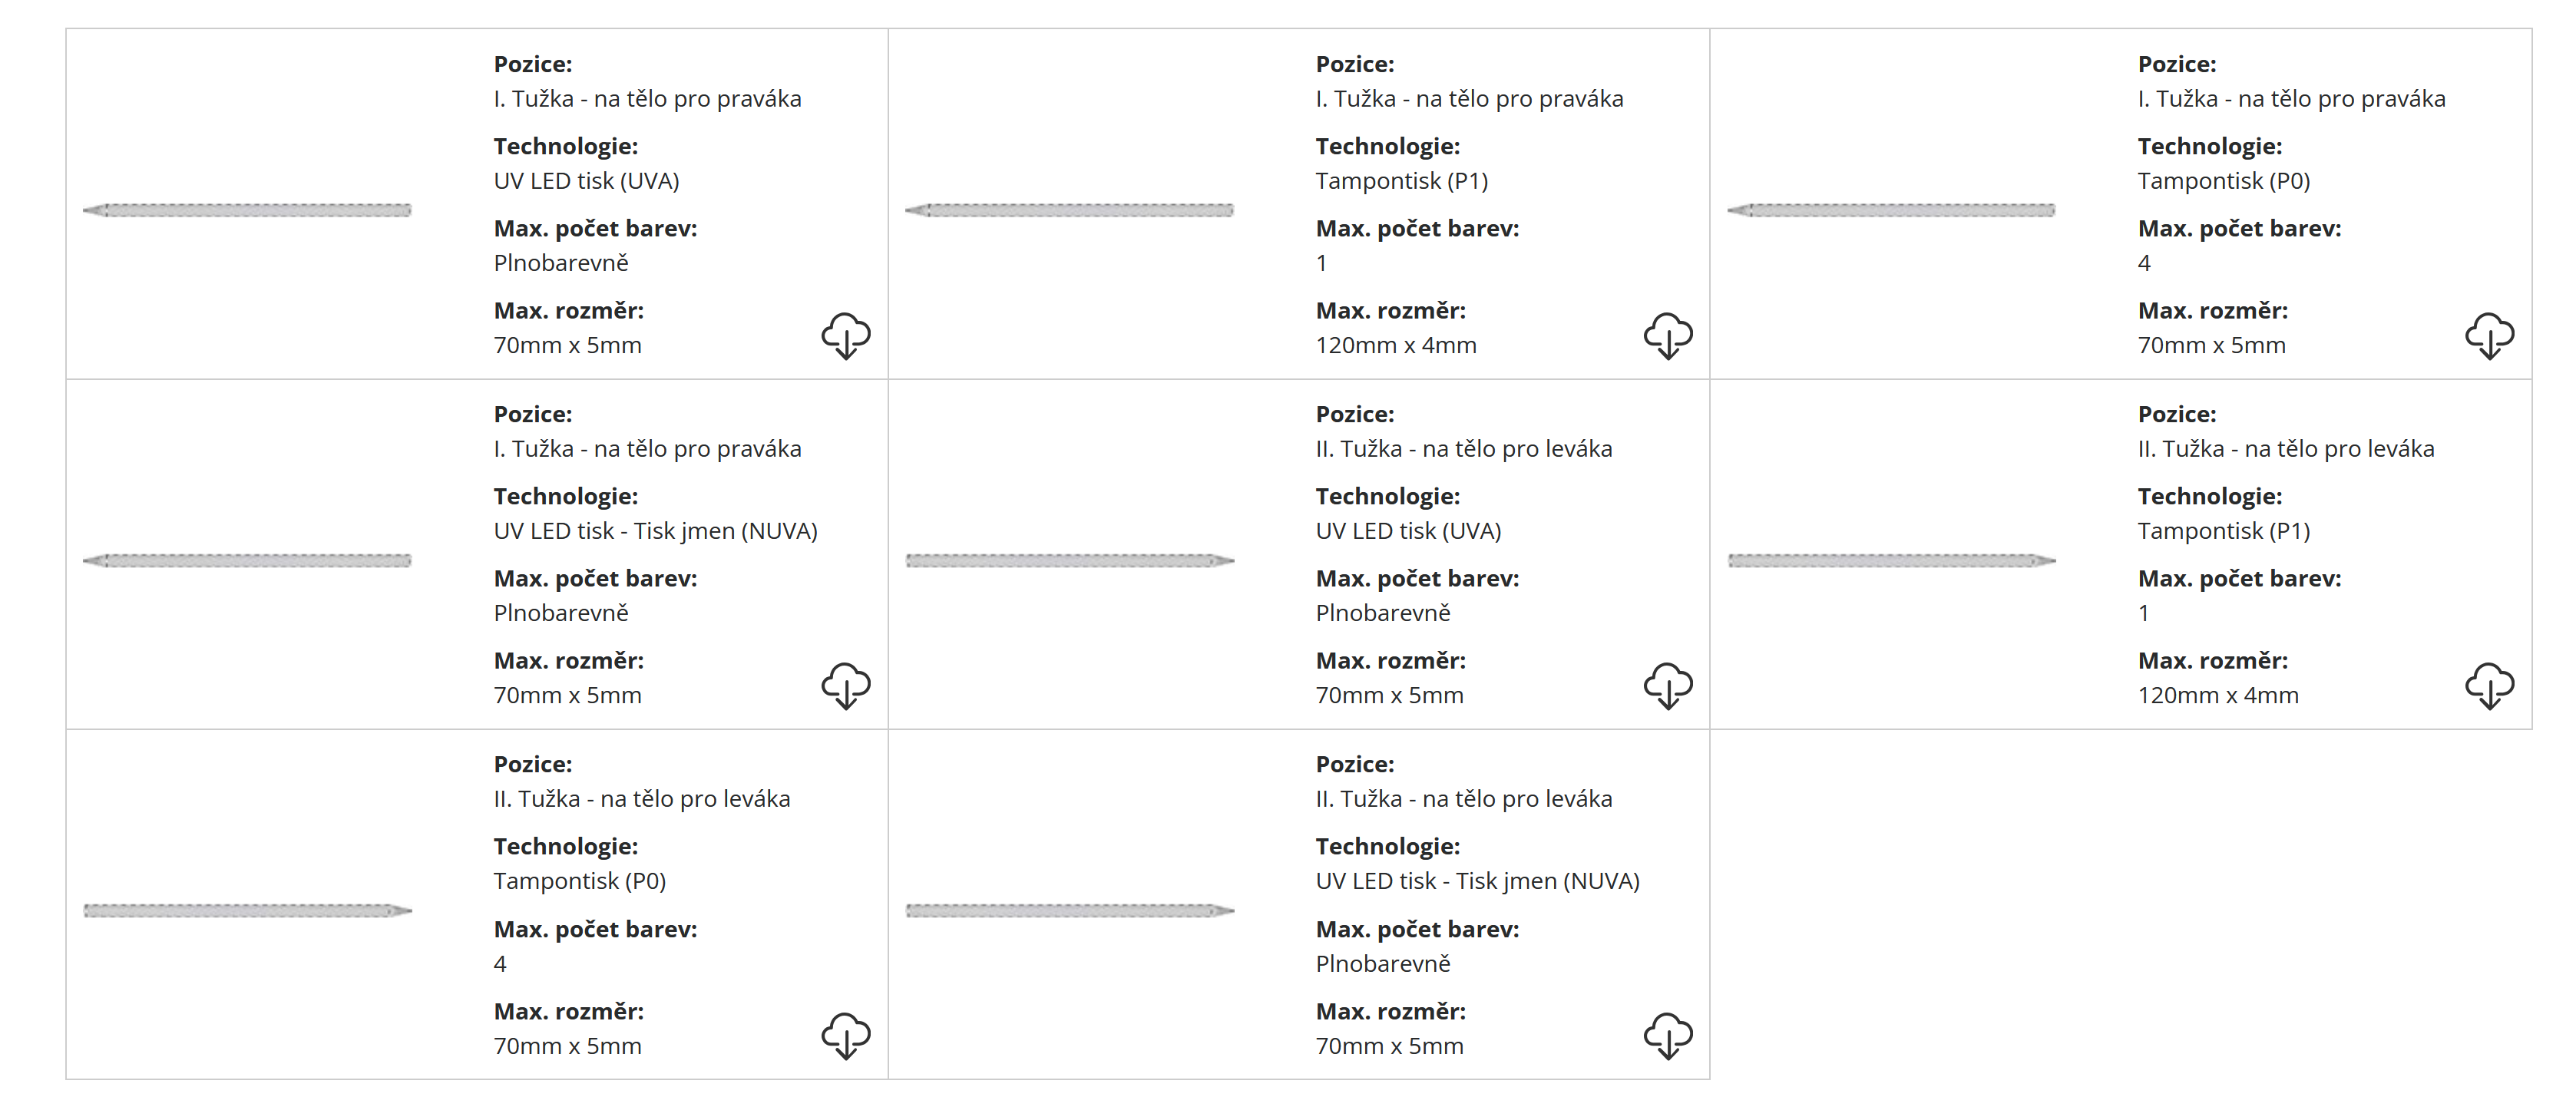Download template for right-handed Tampontisk (P0)
The image size is (2576, 1097).
tap(2489, 335)
